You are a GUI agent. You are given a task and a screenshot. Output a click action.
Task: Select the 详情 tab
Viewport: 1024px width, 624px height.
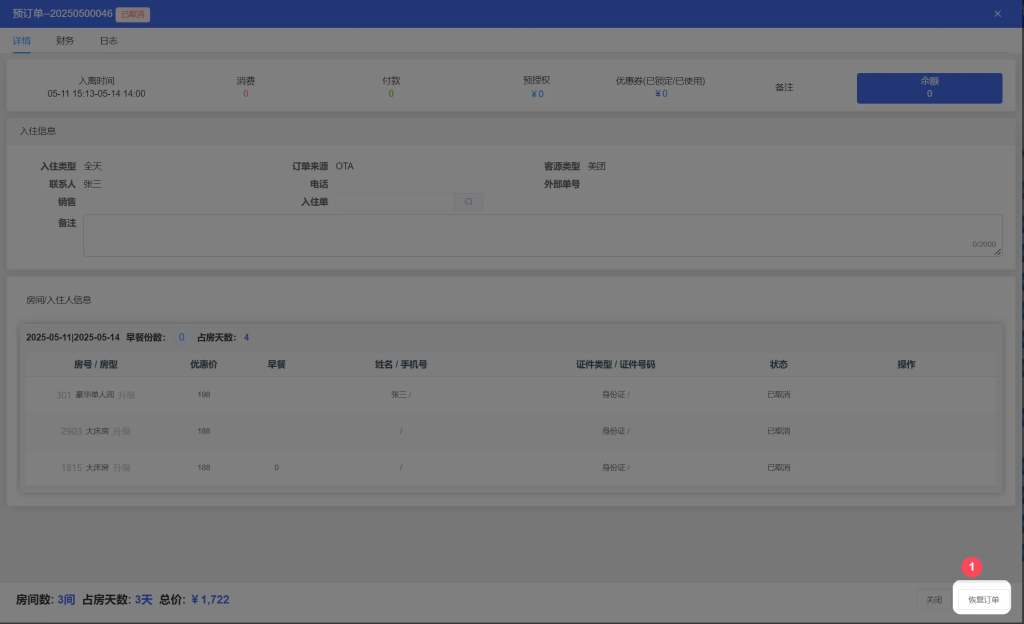[x=22, y=41]
